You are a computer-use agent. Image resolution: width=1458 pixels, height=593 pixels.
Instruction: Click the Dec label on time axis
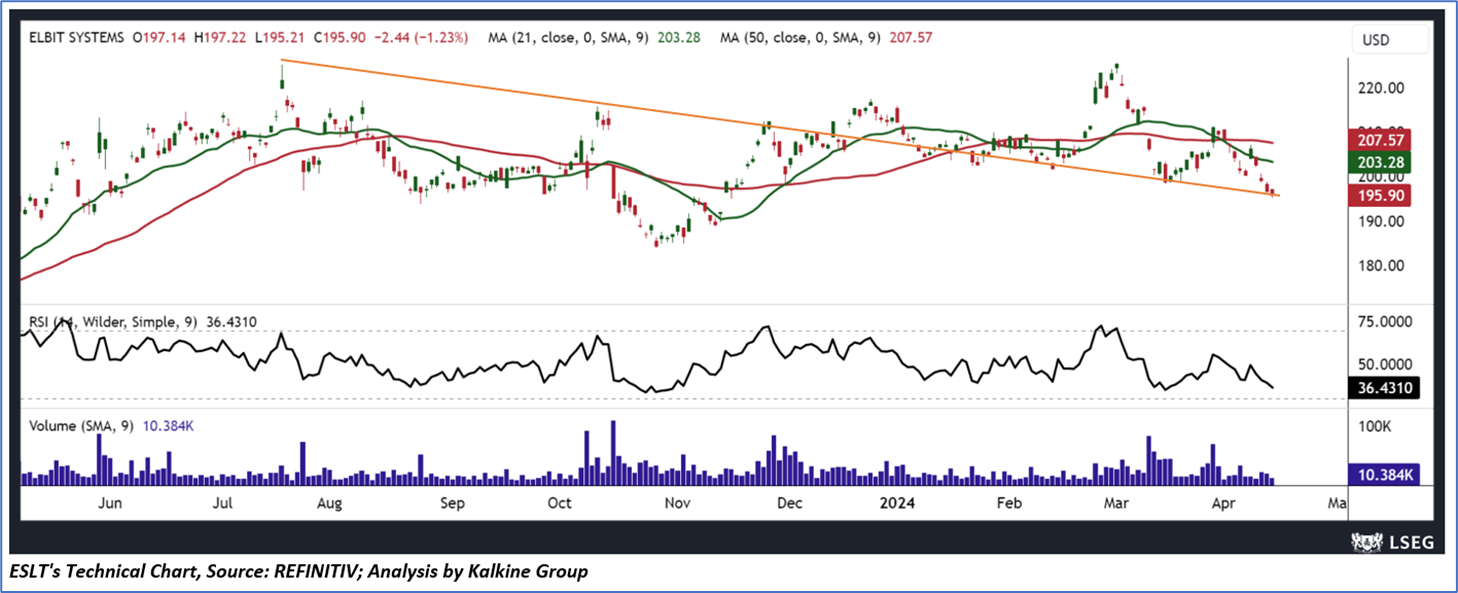click(790, 503)
